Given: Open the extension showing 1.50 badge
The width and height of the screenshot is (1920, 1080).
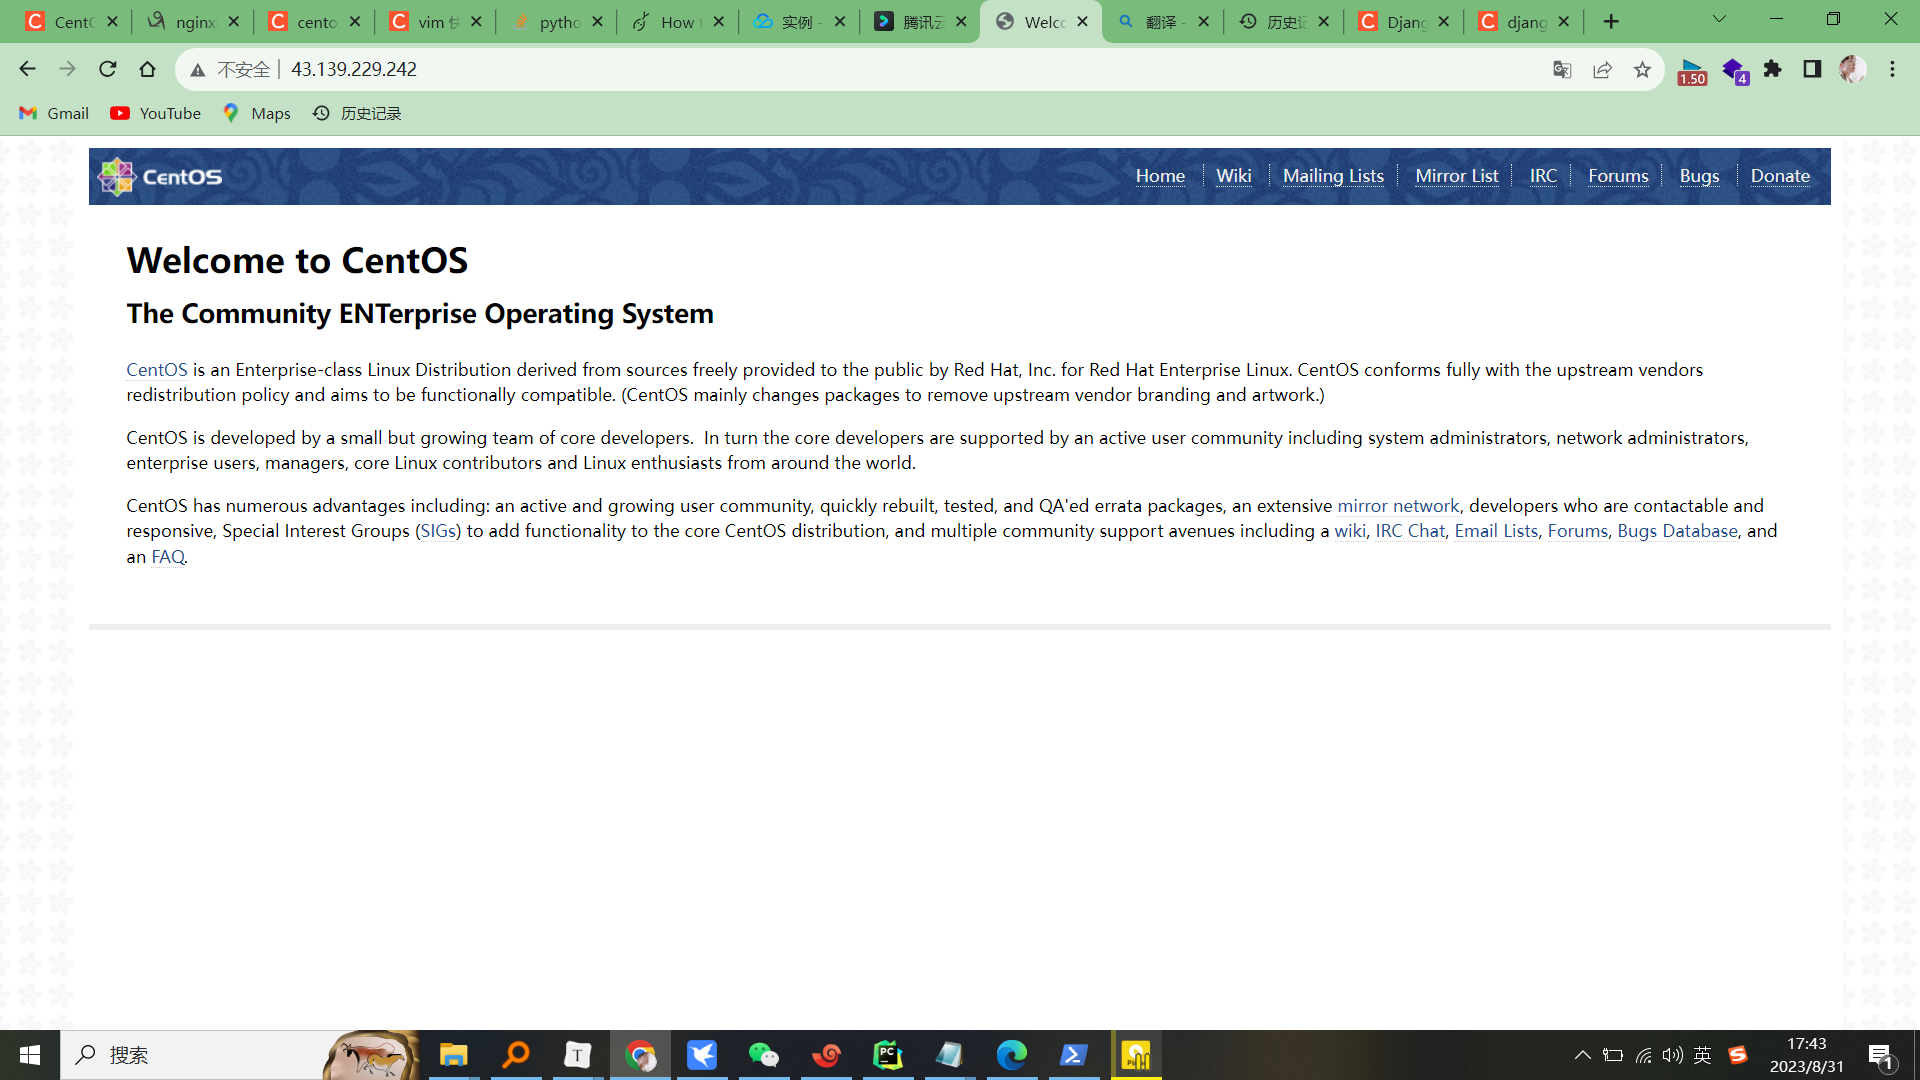Looking at the screenshot, I should click(1692, 71).
